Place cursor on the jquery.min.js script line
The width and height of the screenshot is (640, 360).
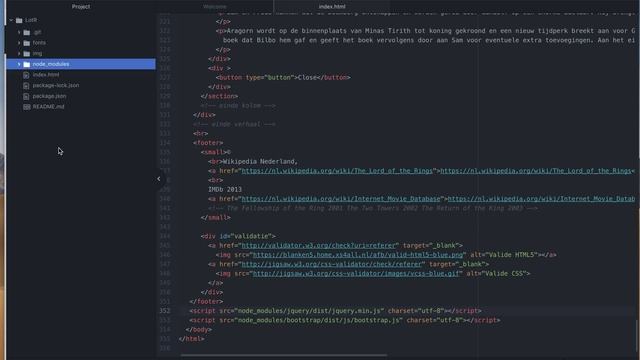tap(335, 311)
